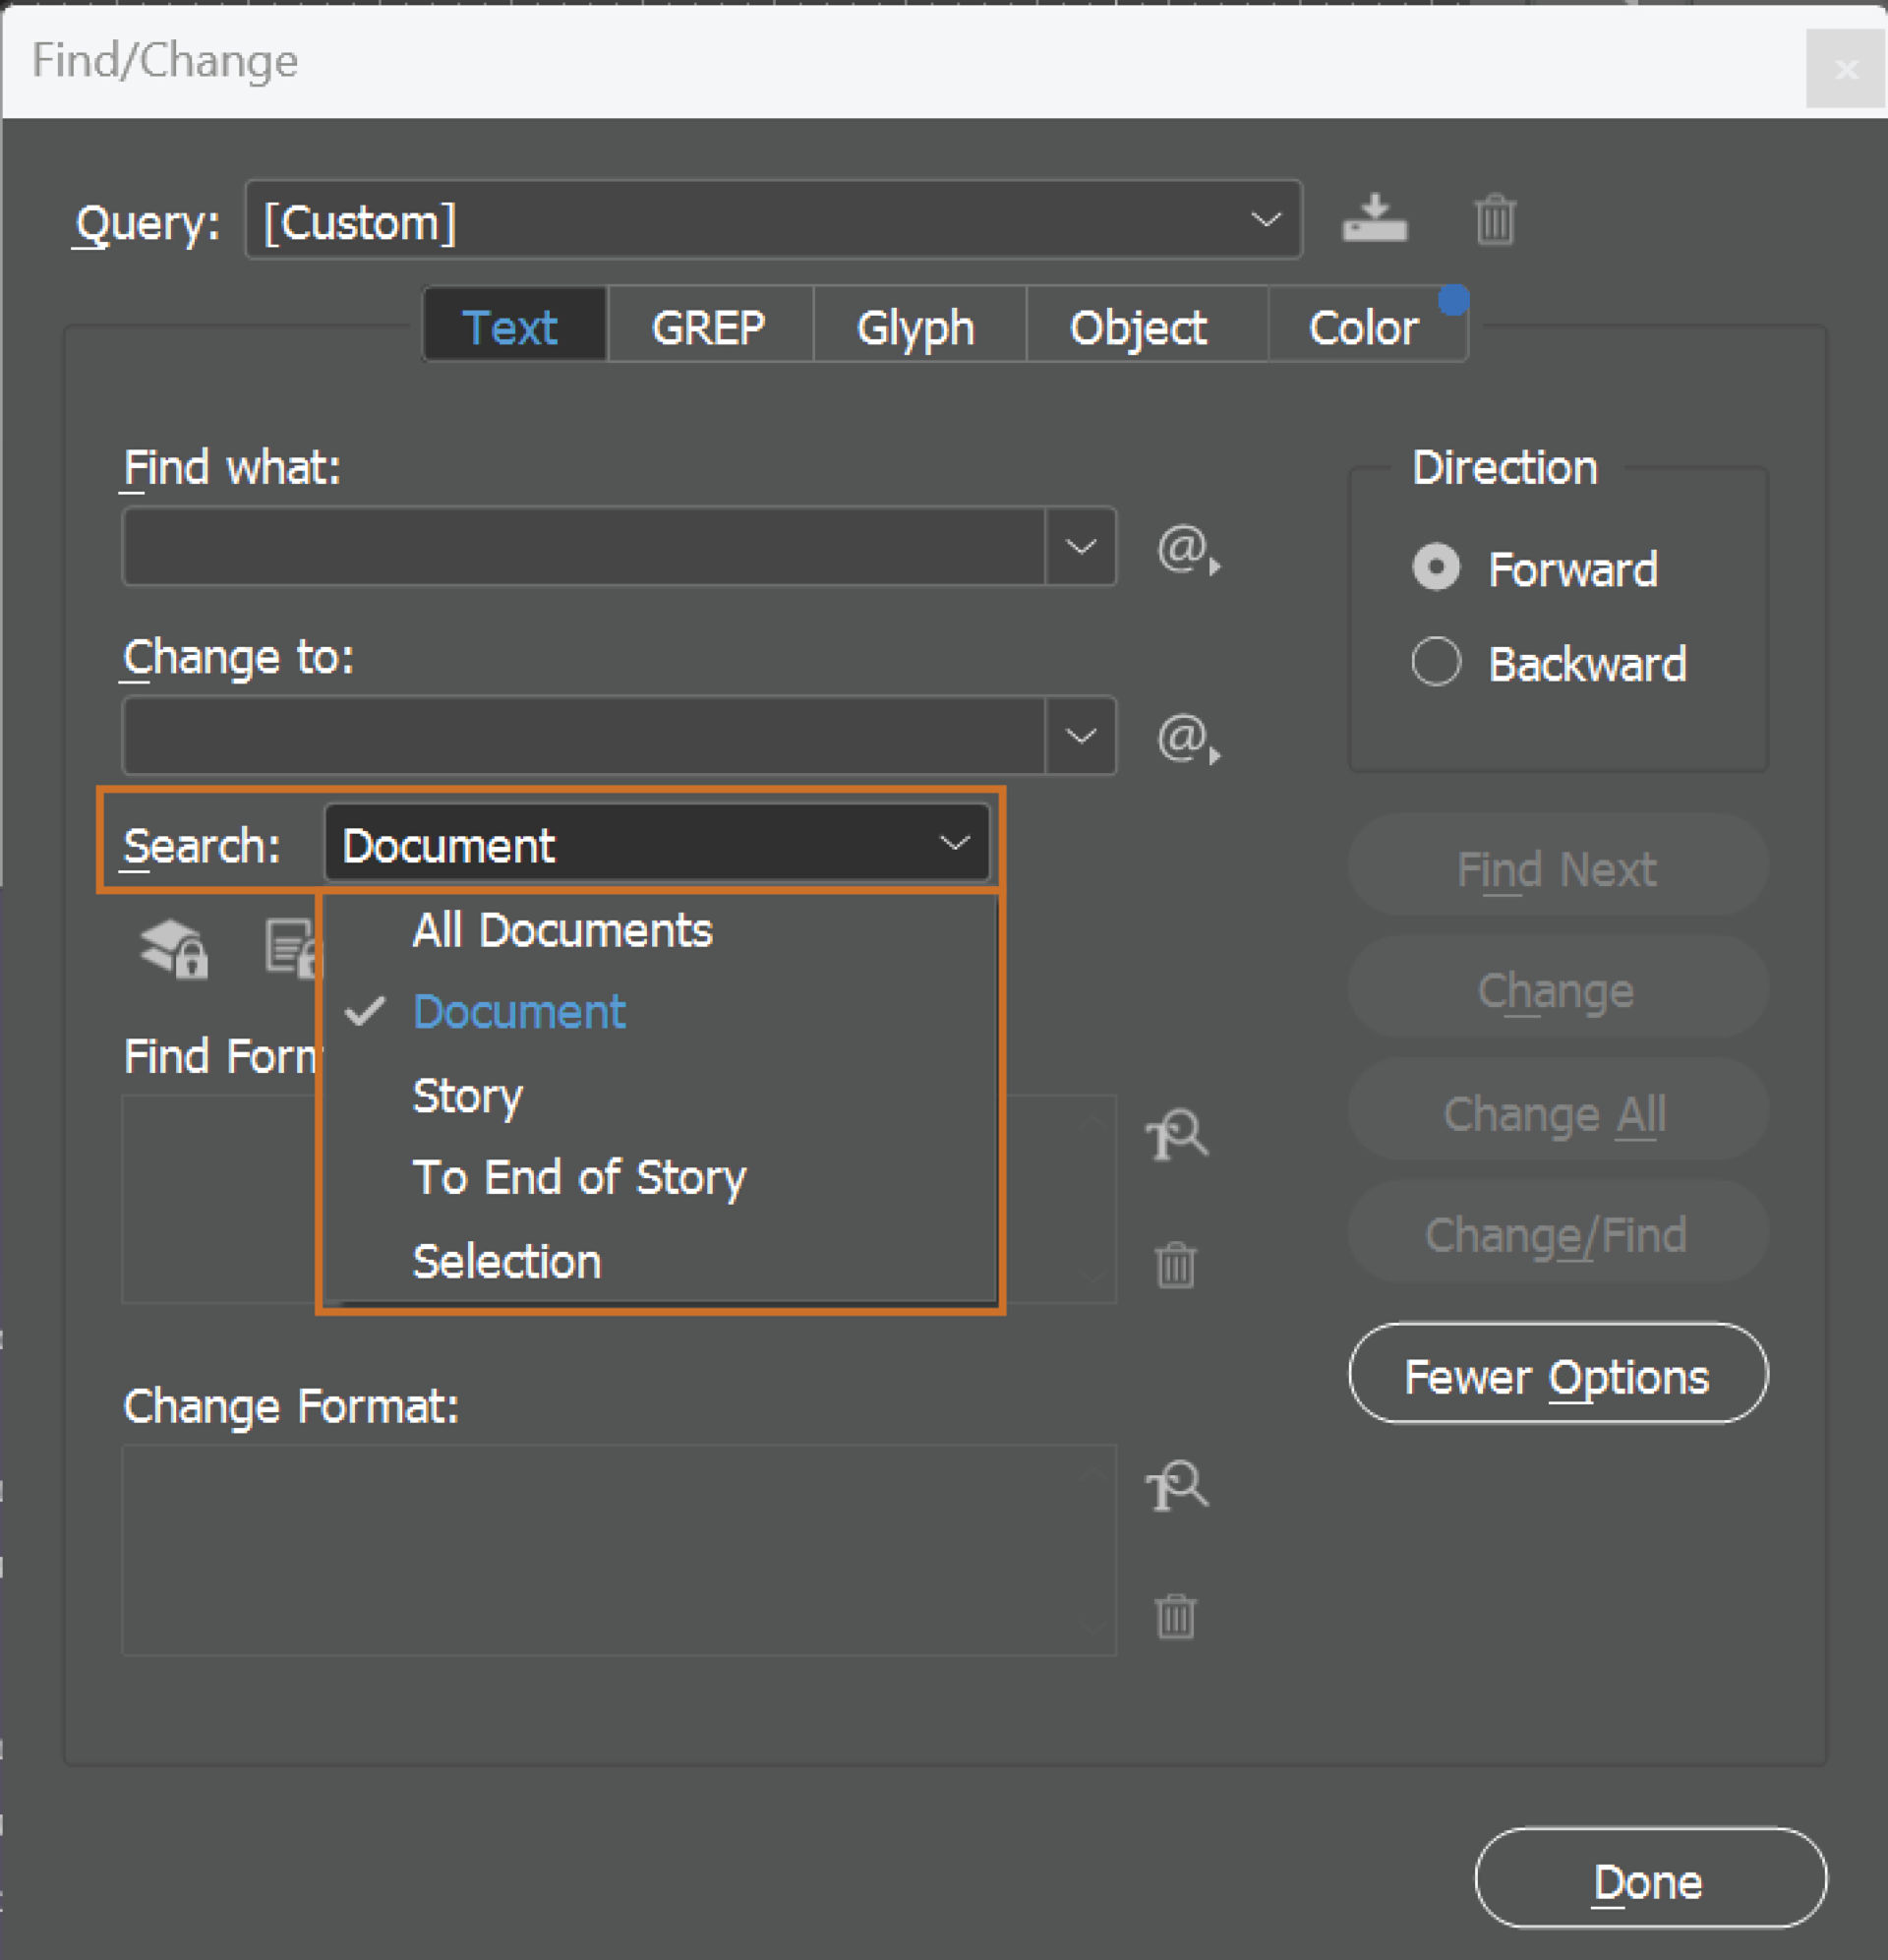Choose Story from the Search menu
This screenshot has height=1960, width=1888.
tap(467, 1095)
